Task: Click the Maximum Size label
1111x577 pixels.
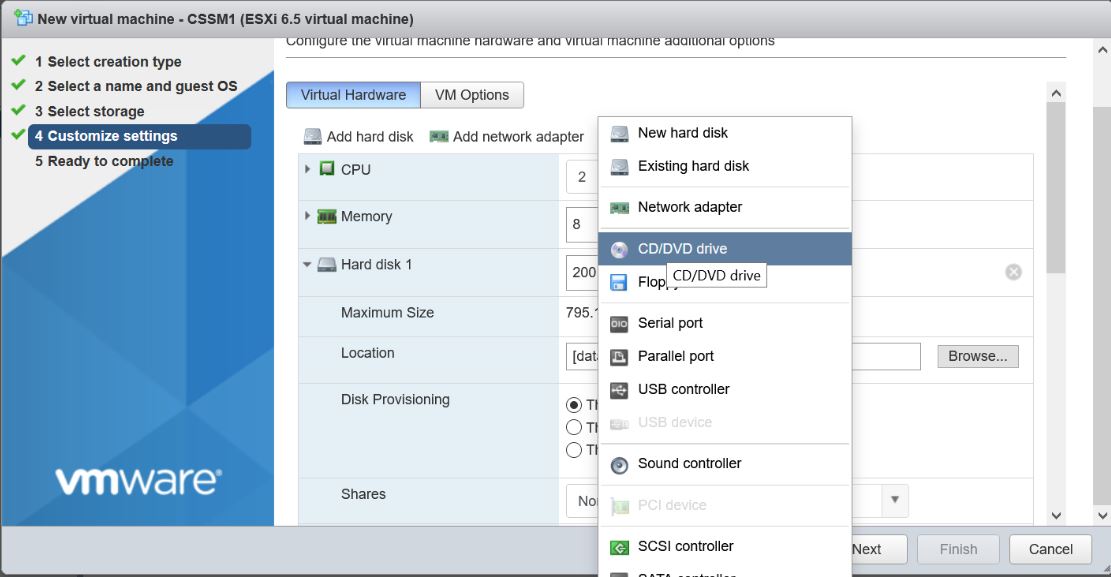Action: click(387, 313)
